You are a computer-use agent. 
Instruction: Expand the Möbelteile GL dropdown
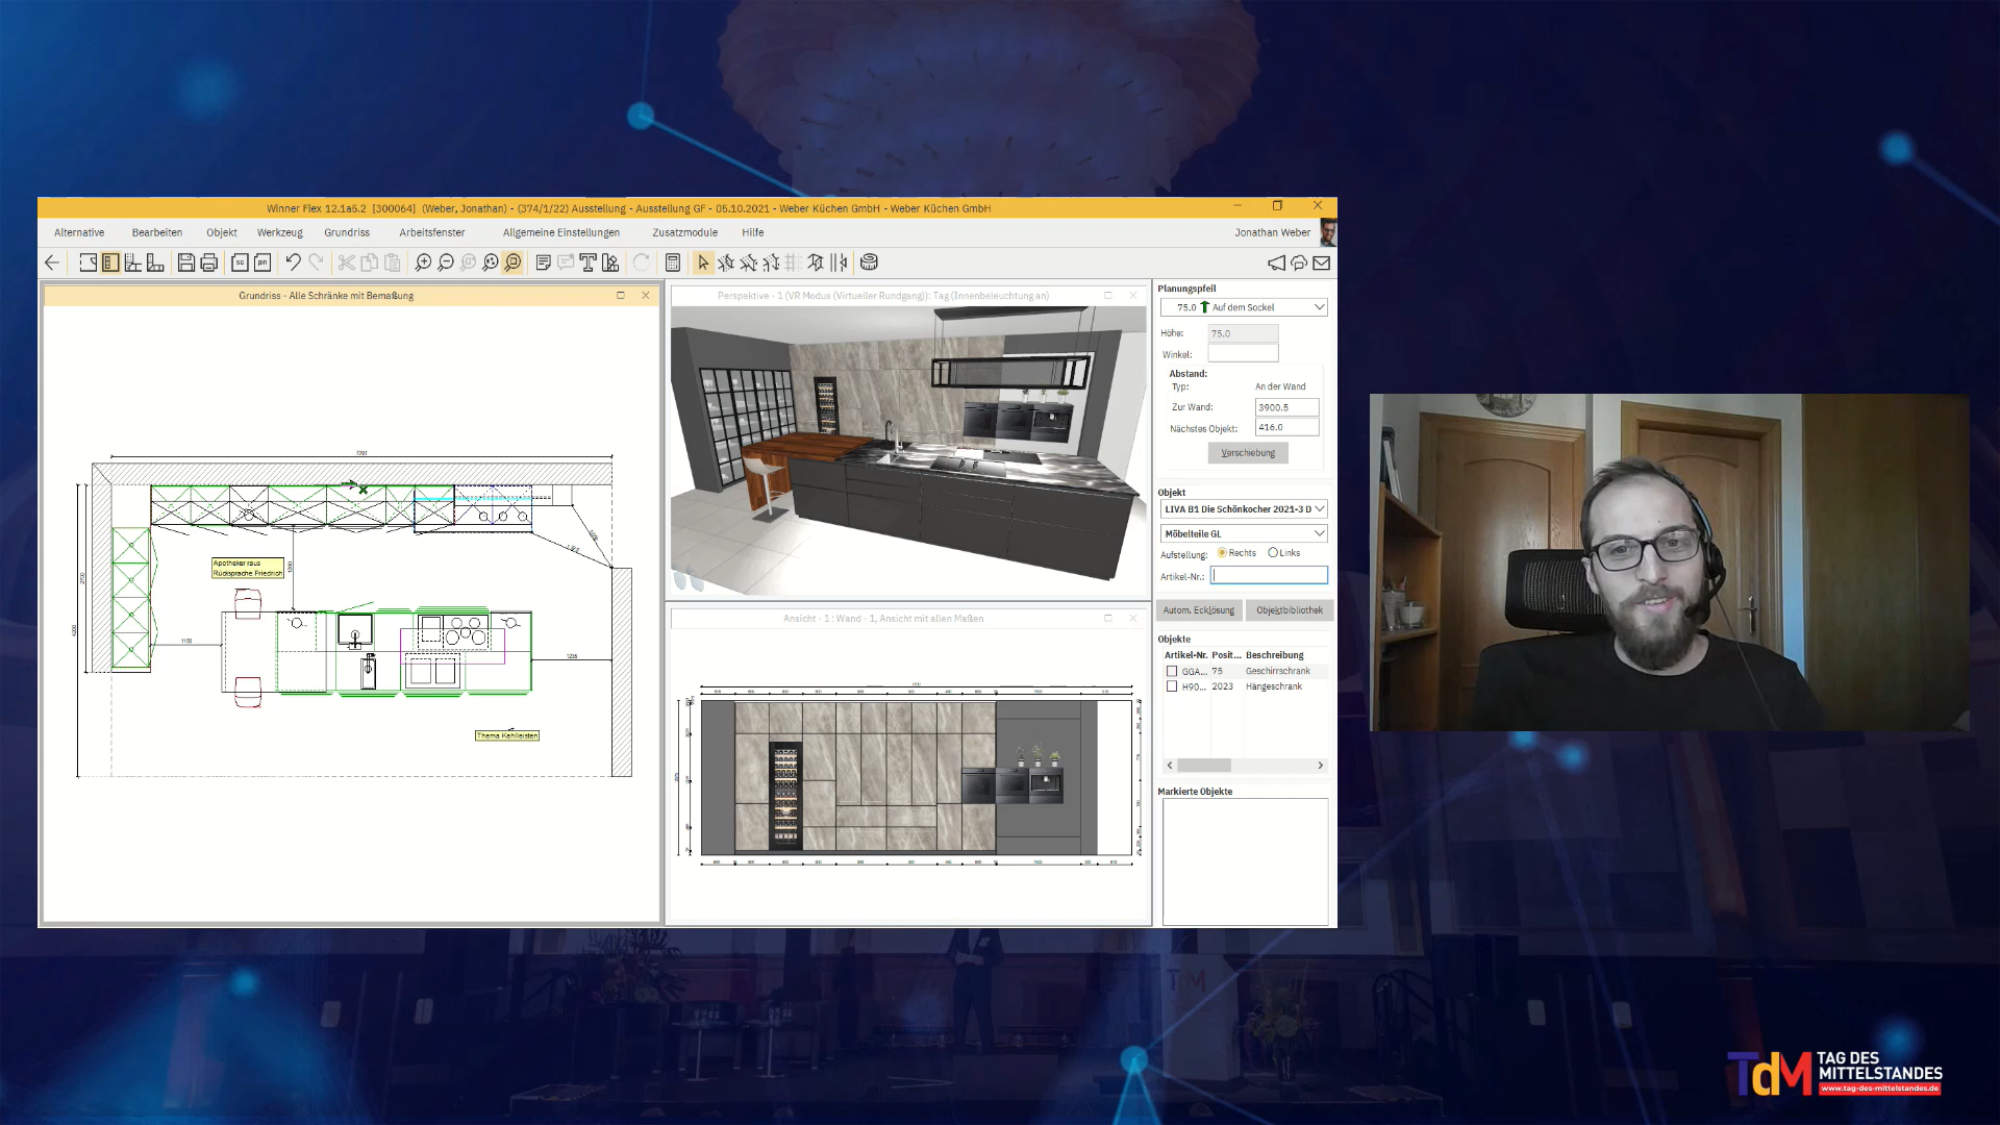[1318, 534]
